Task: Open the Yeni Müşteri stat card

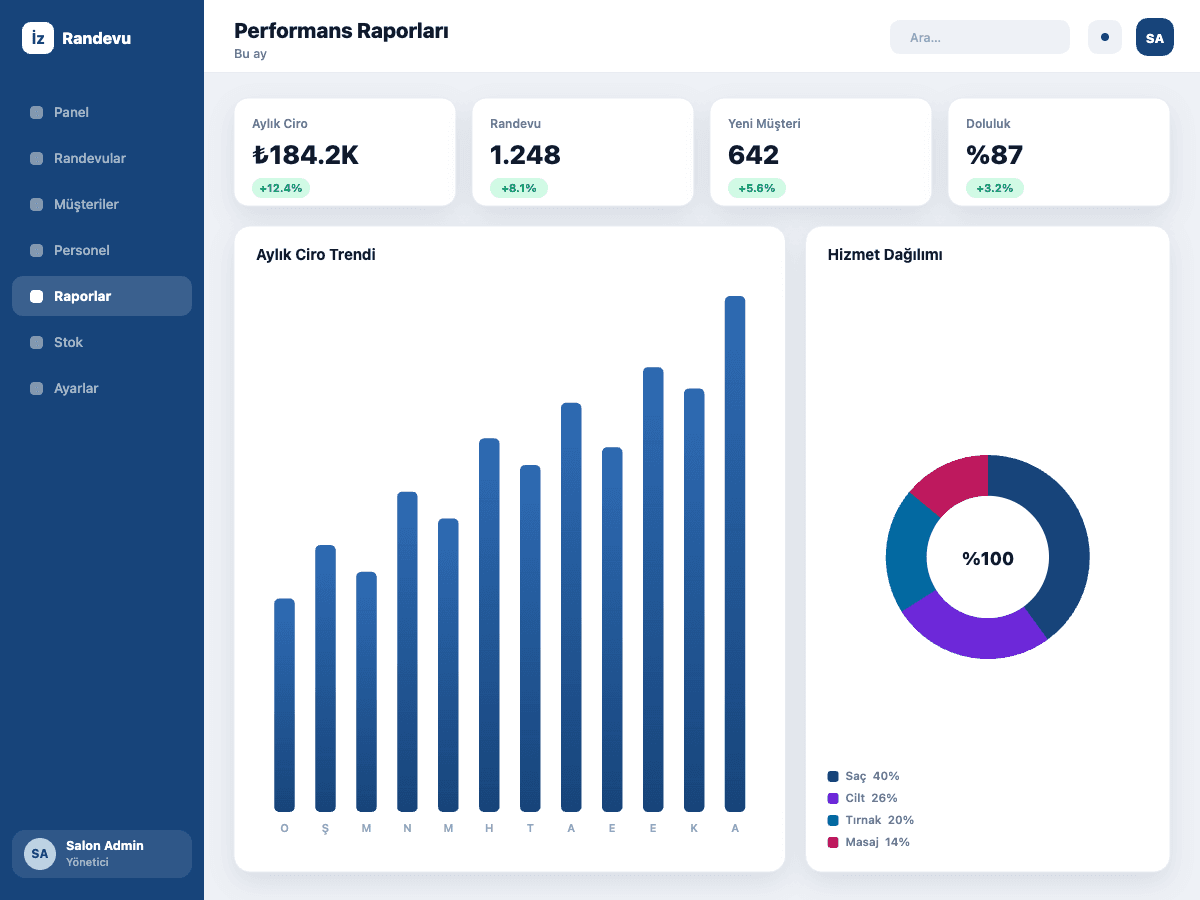Action: (x=821, y=152)
